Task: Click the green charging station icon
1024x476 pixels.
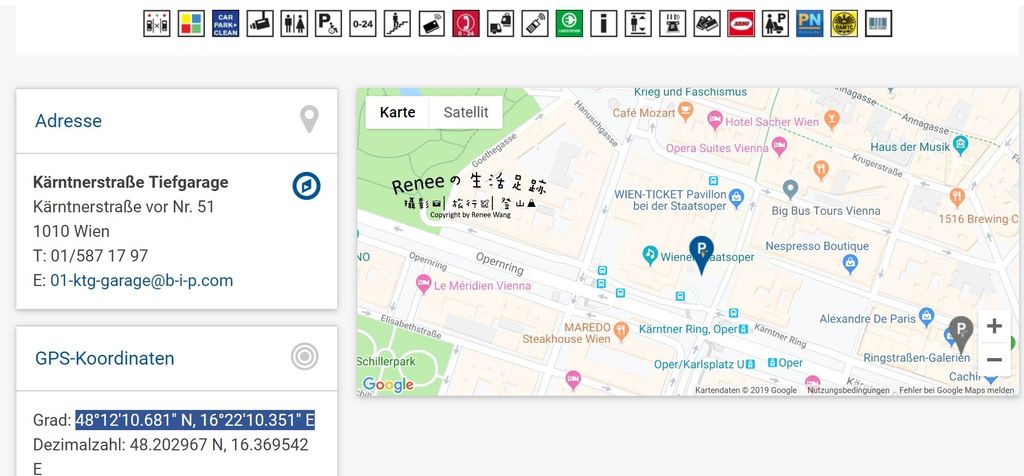Action: [569, 24]
